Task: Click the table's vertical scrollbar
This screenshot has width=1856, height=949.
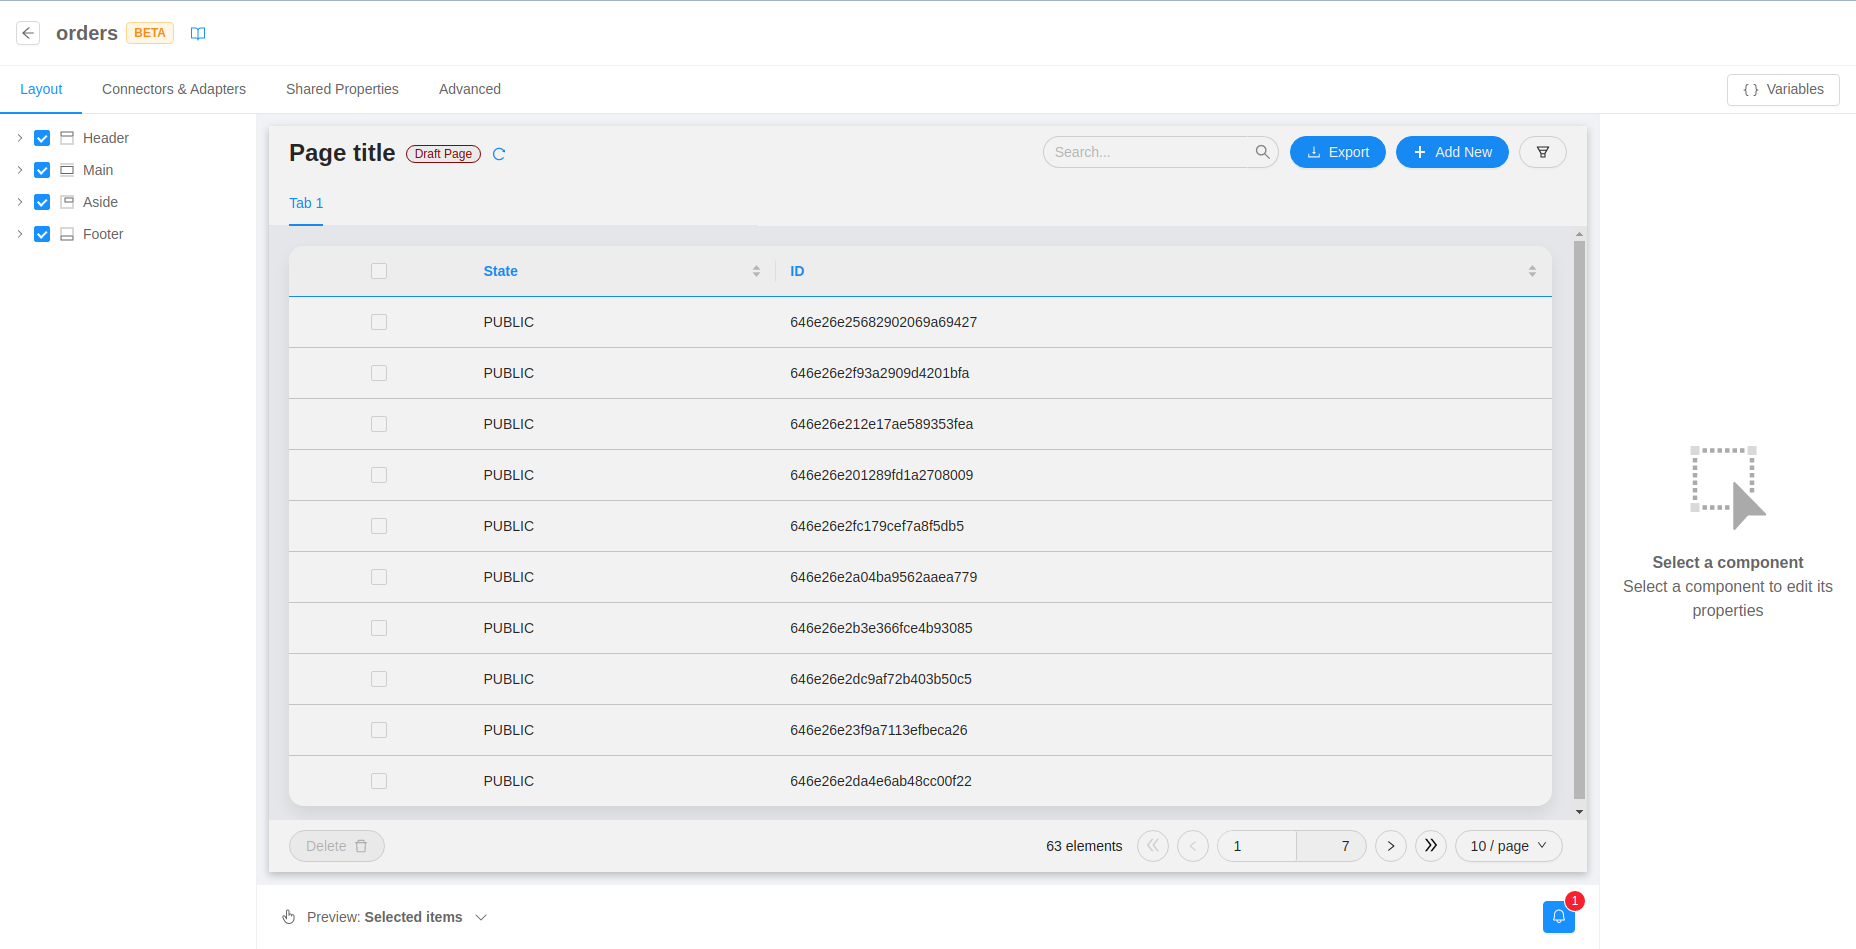Action: [x=1579, y=520]
